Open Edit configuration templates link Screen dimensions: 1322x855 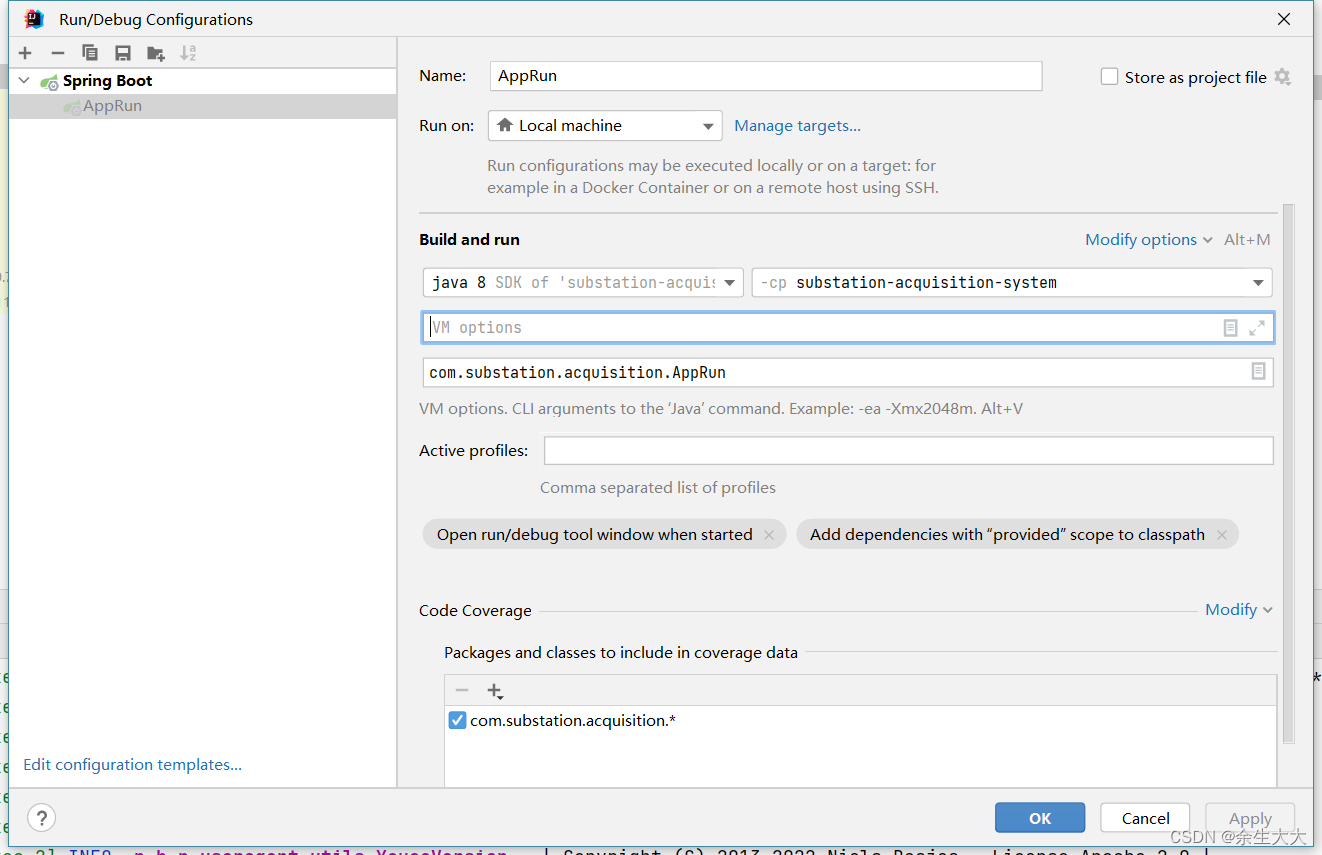[x=132, y=765]
